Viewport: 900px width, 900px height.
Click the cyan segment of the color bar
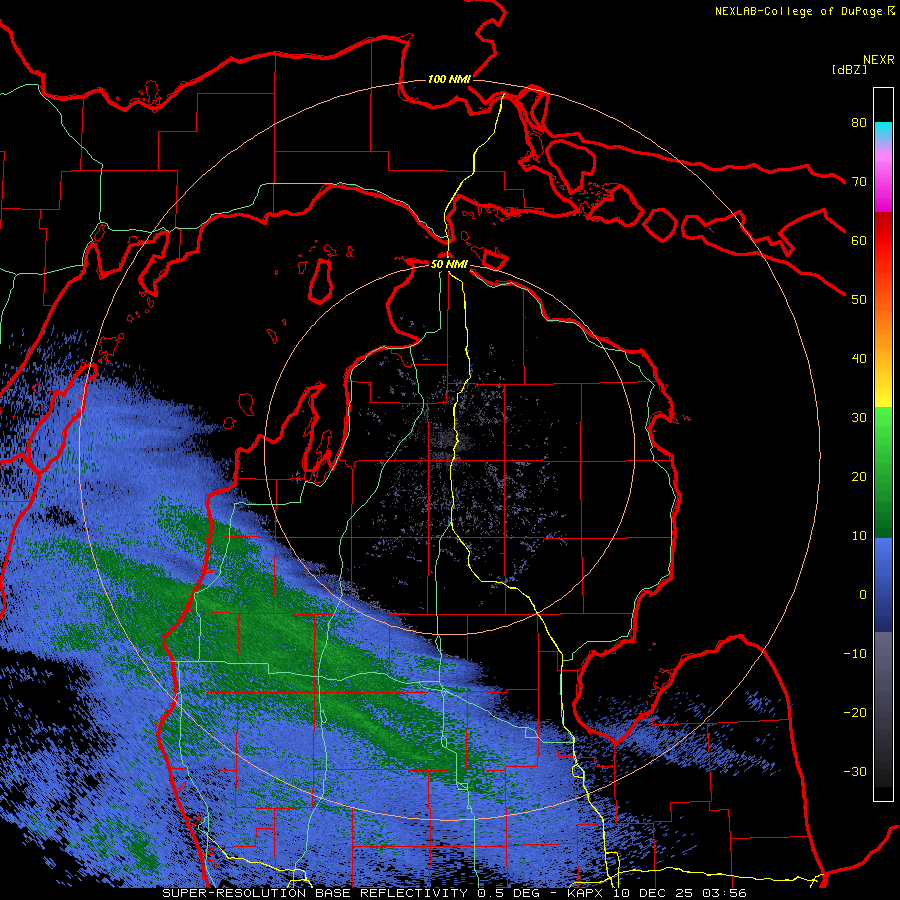pyautogui.click(x=883, y=131)
